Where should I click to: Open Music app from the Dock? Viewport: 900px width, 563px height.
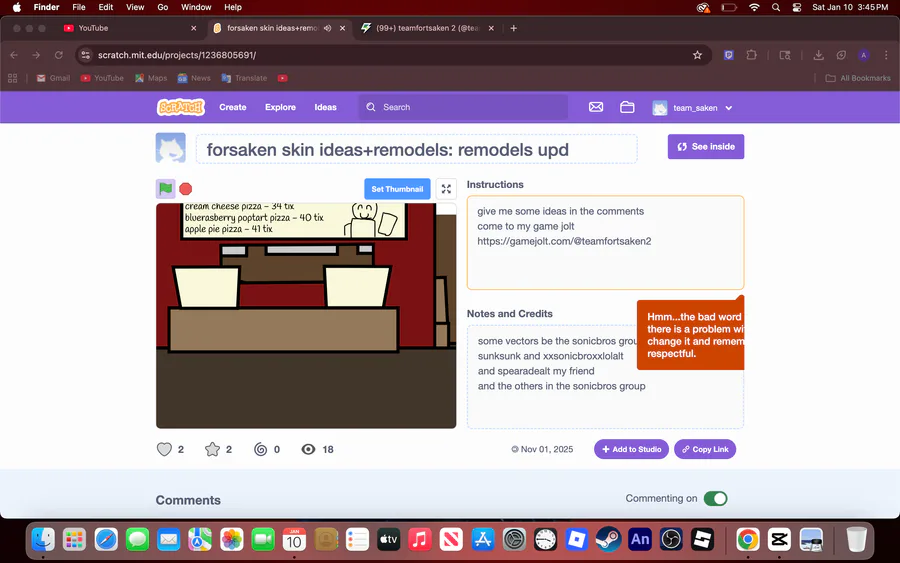[x=420, y=539]
